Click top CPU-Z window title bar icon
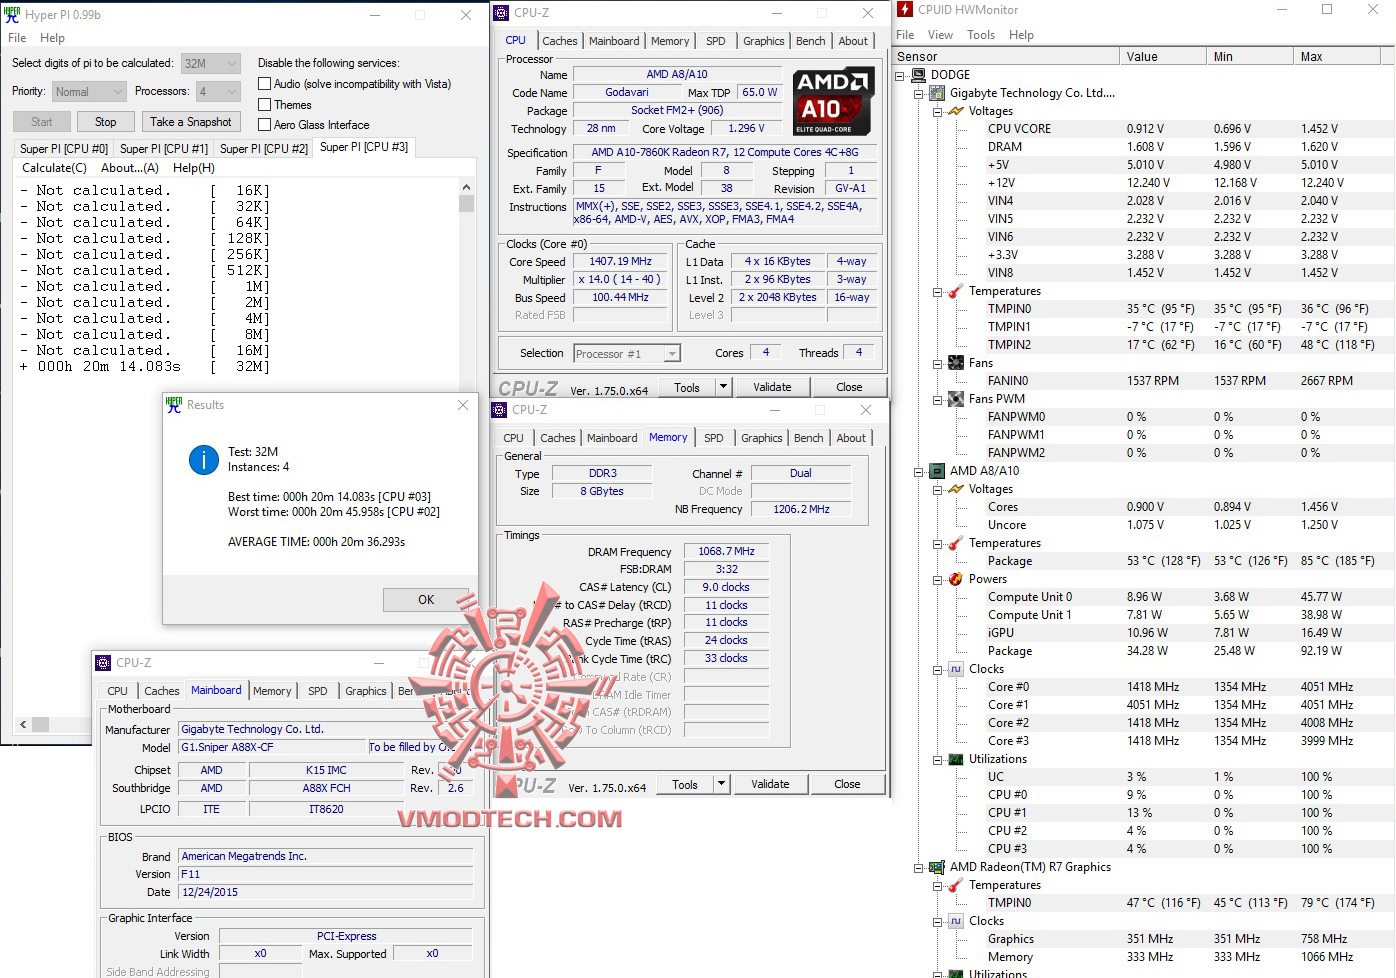This screenshot has width=1396, height=978. coord(502,13)
